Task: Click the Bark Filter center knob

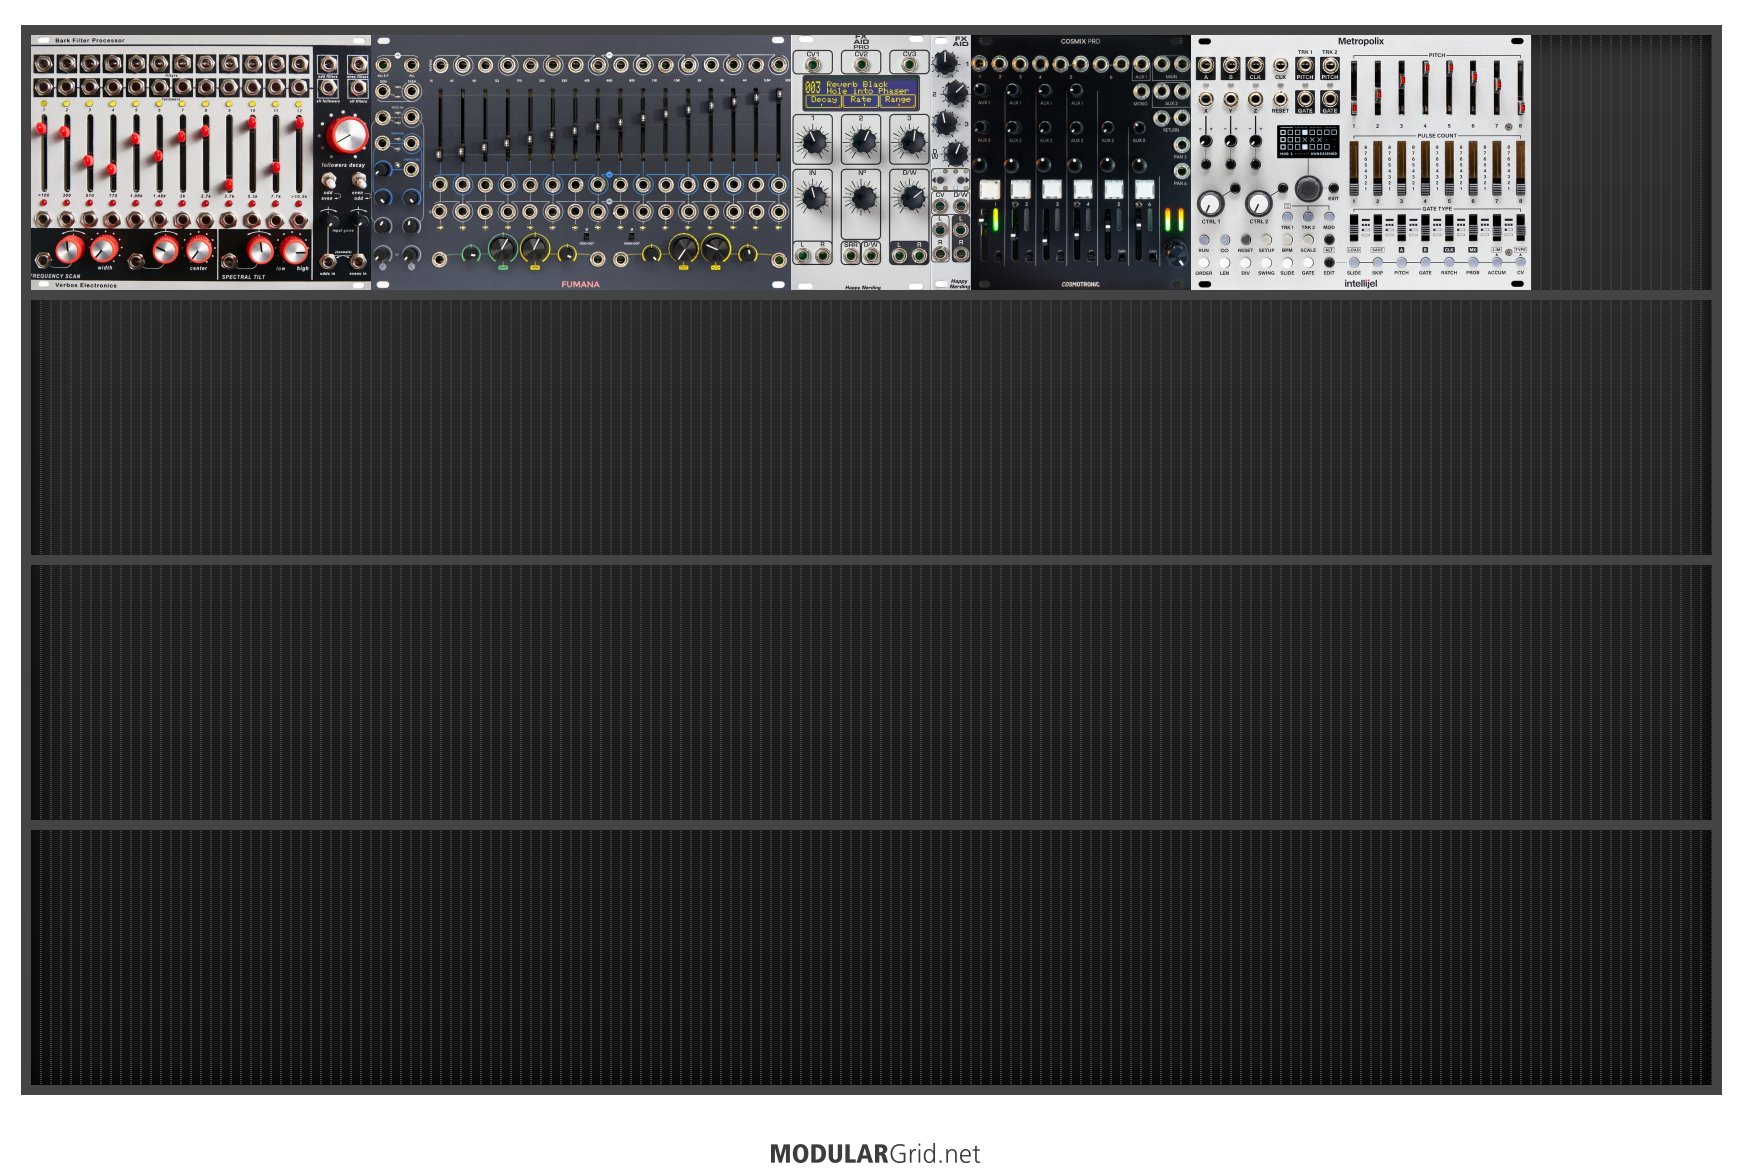Action: tap(199, 248)
